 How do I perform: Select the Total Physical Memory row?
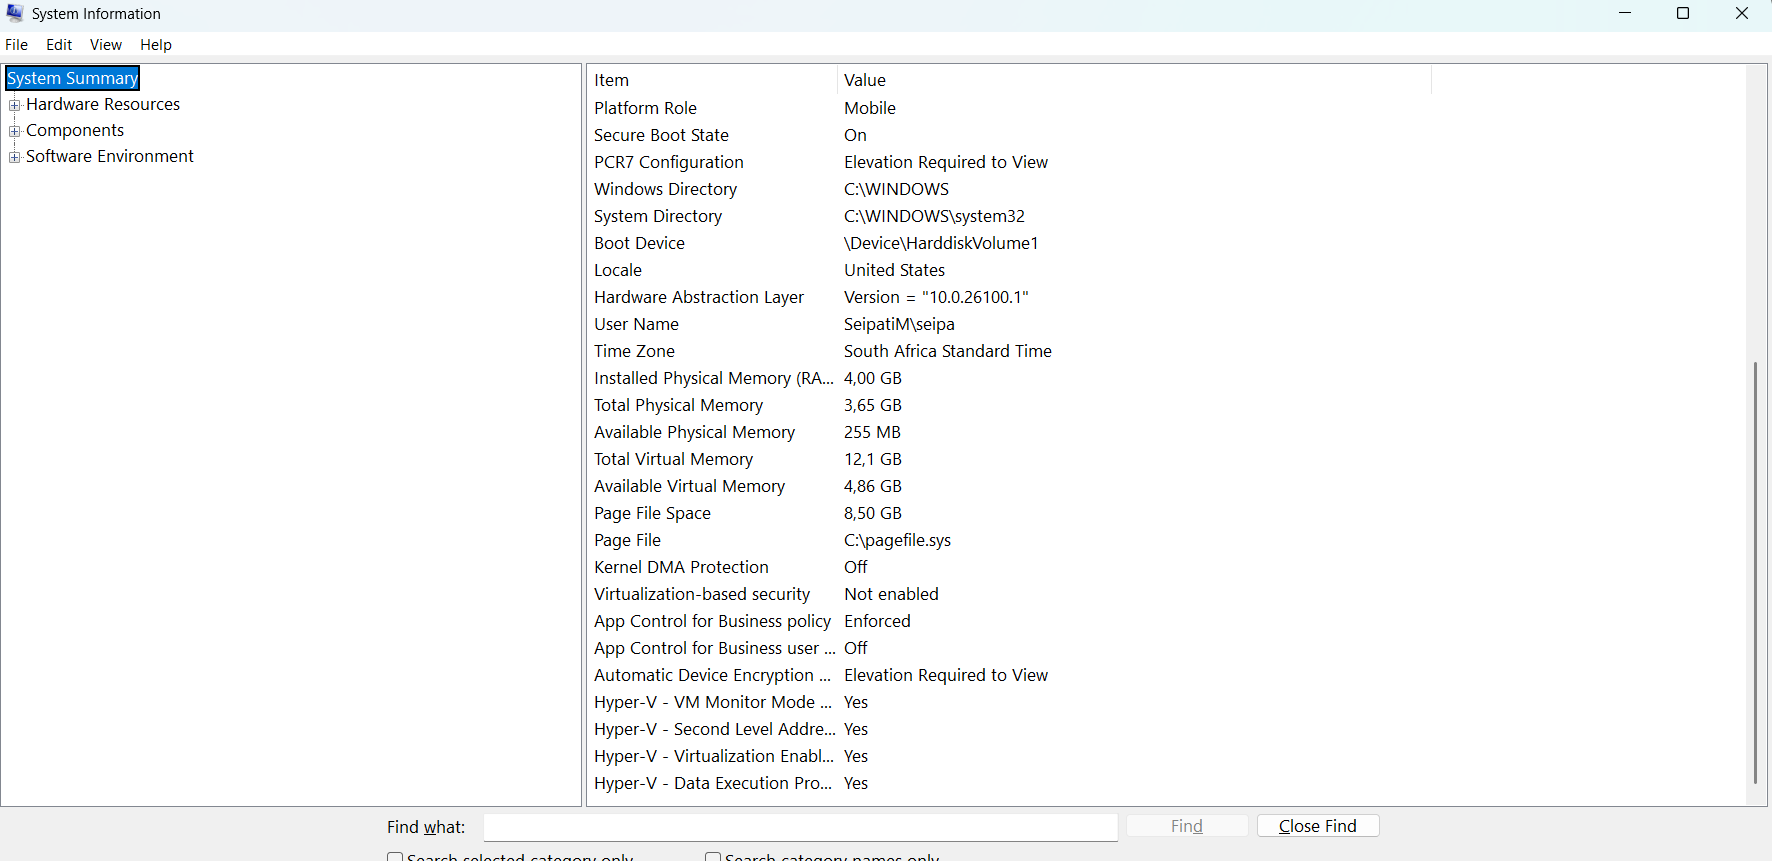point(1010,405)
